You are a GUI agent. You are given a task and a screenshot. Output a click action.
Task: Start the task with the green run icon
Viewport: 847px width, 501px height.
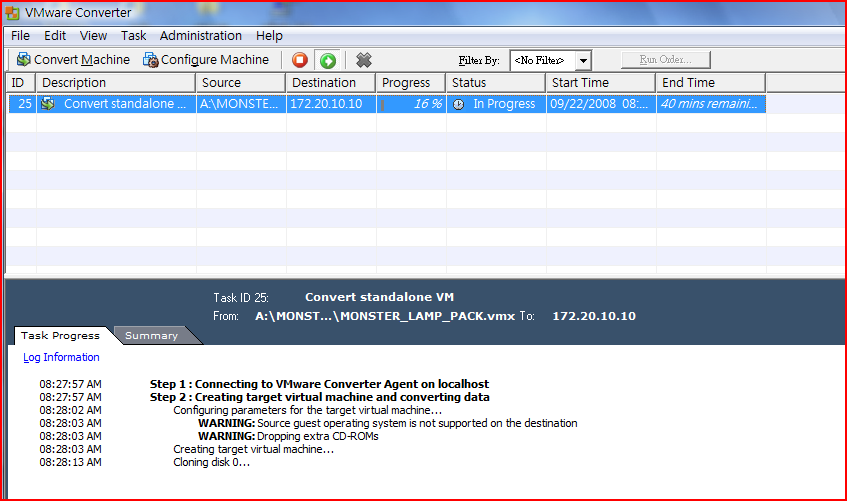[328, 60]
